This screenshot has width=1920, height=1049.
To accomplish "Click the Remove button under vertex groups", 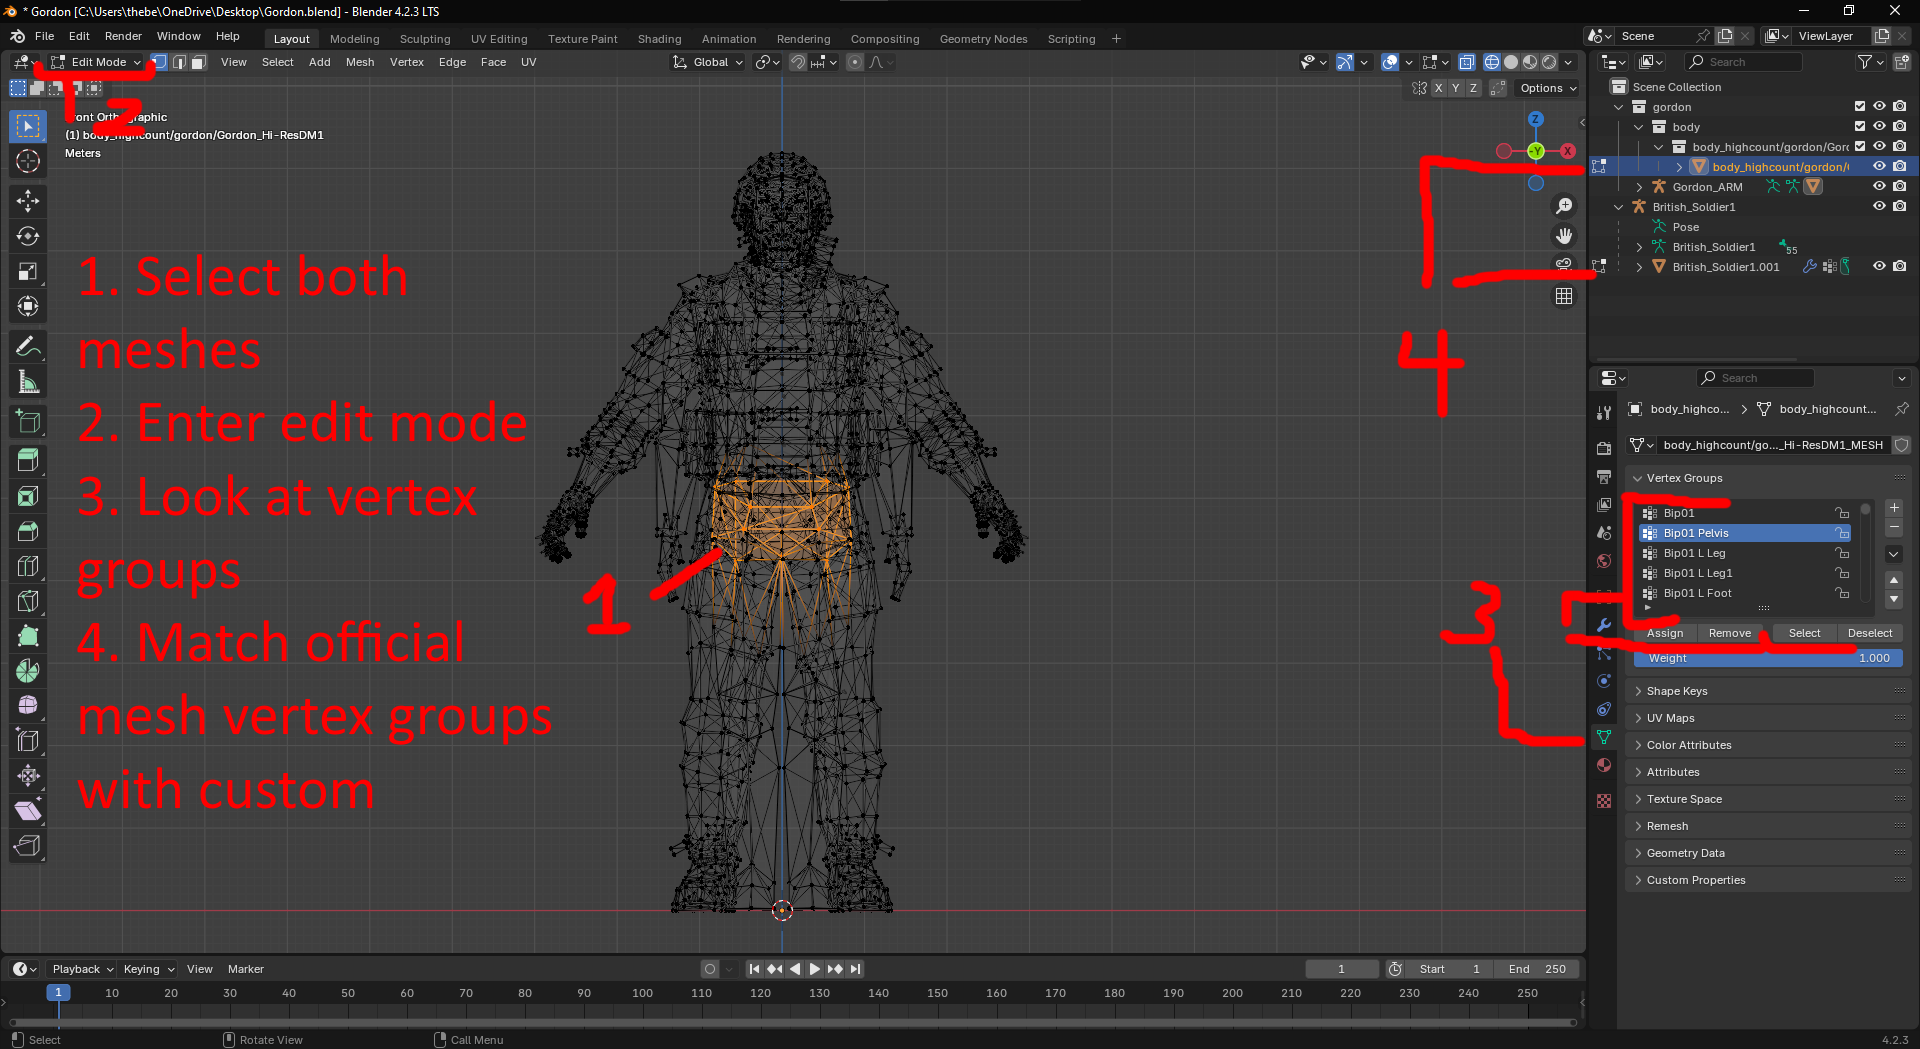I will [x=1730, y=633].
